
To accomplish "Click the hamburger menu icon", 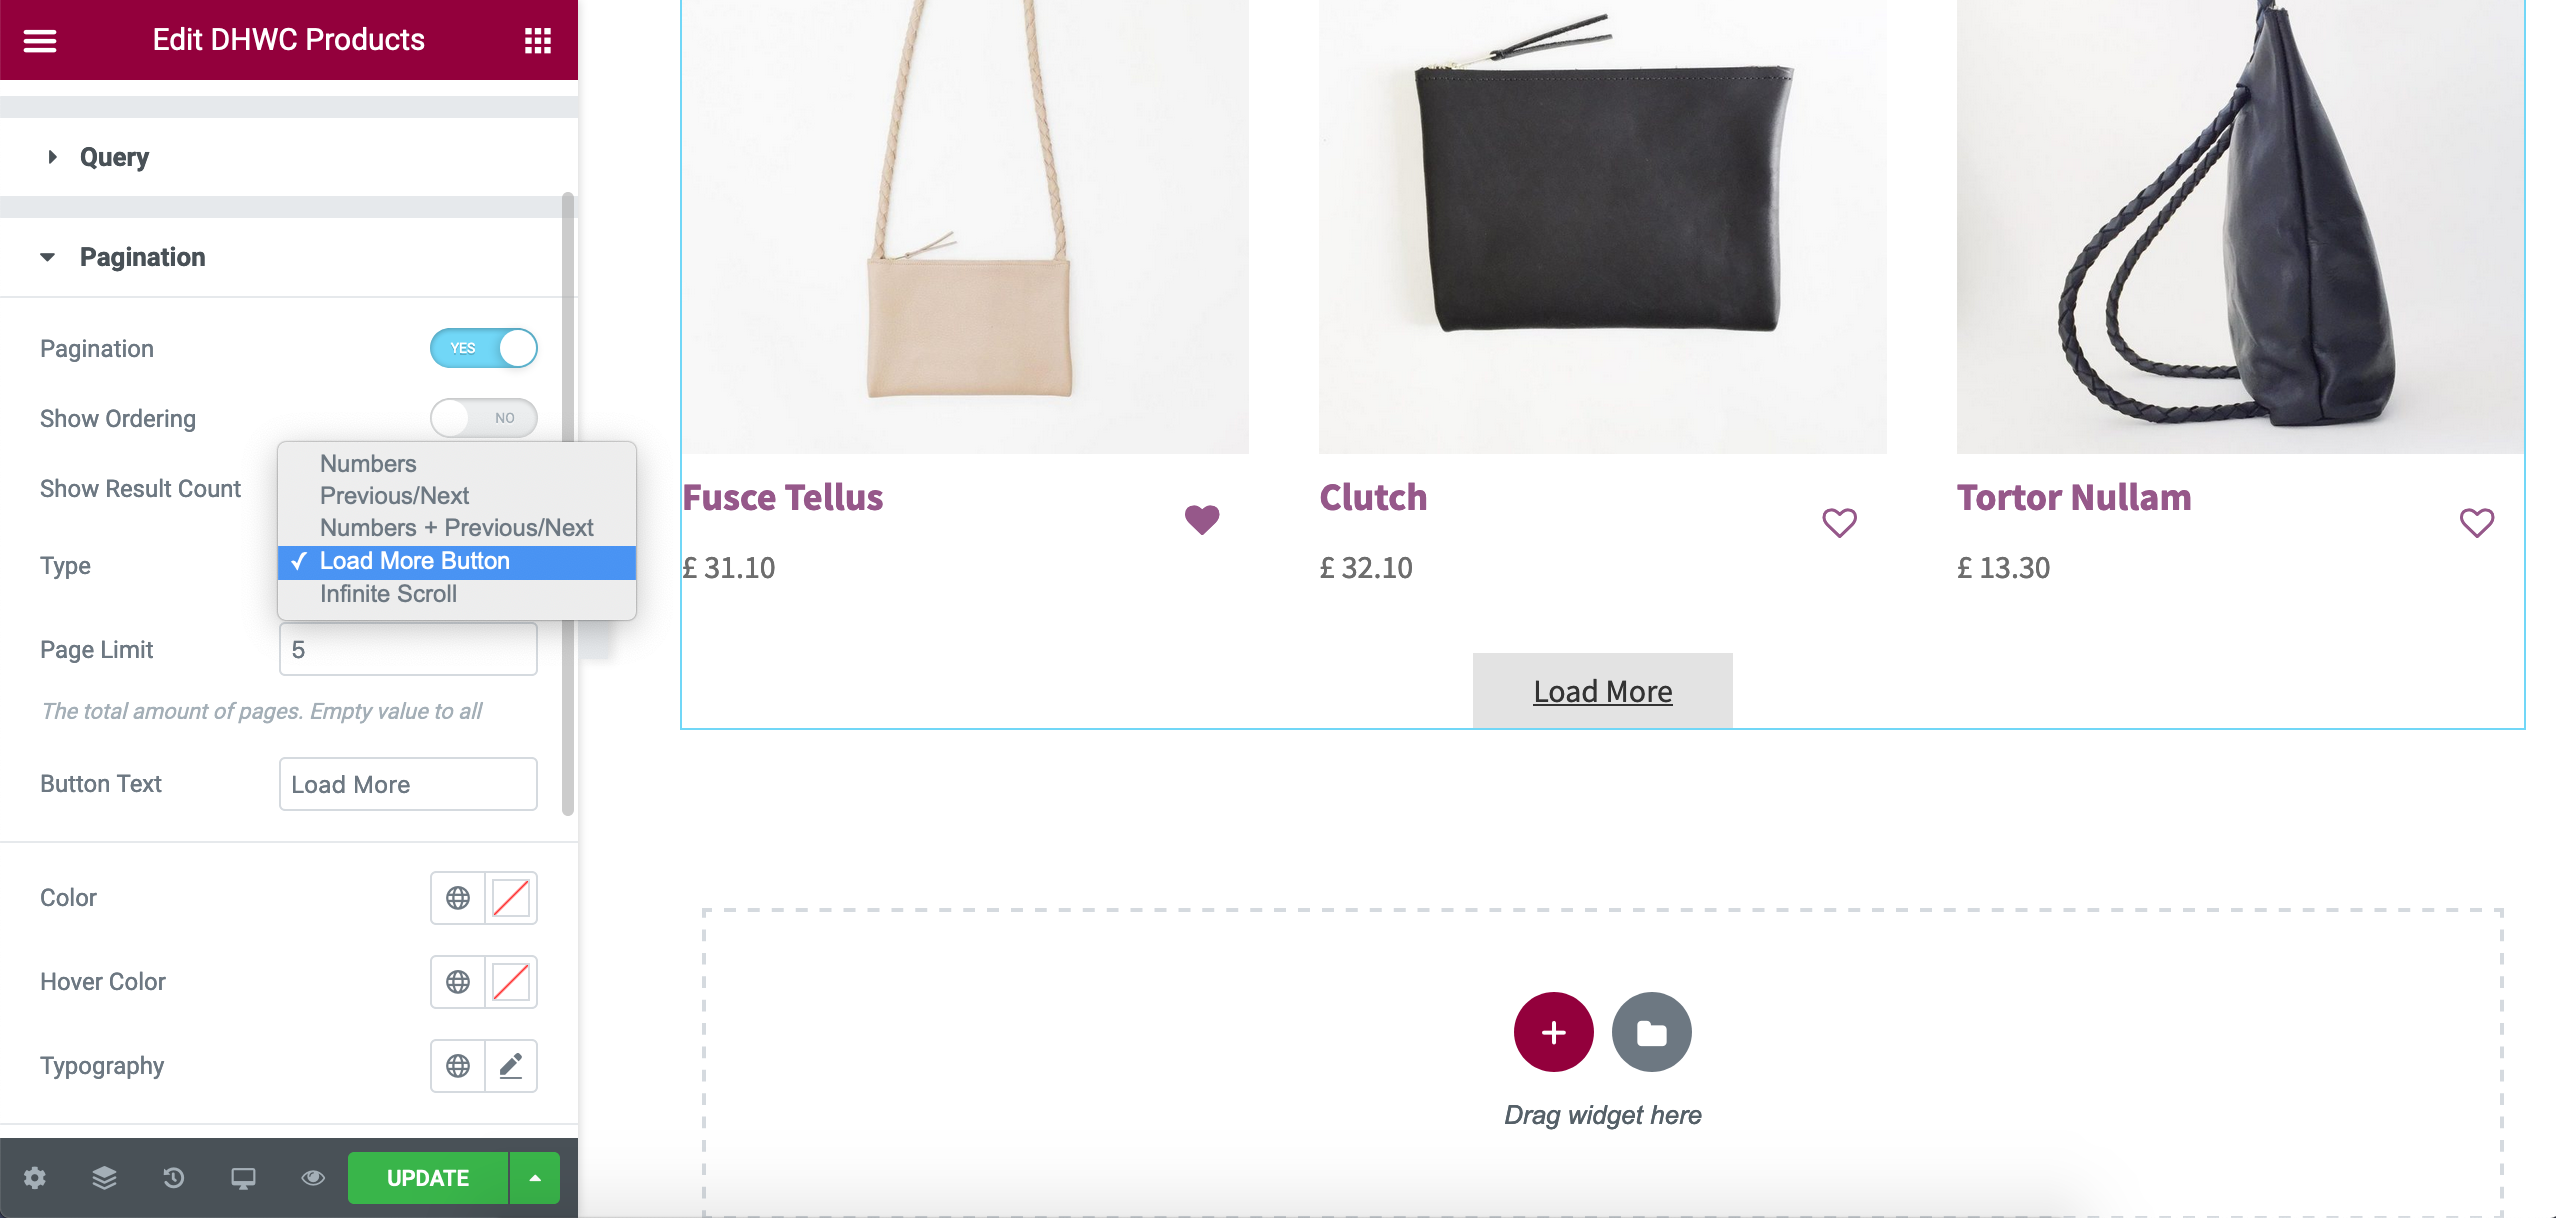I will point(41,41).
